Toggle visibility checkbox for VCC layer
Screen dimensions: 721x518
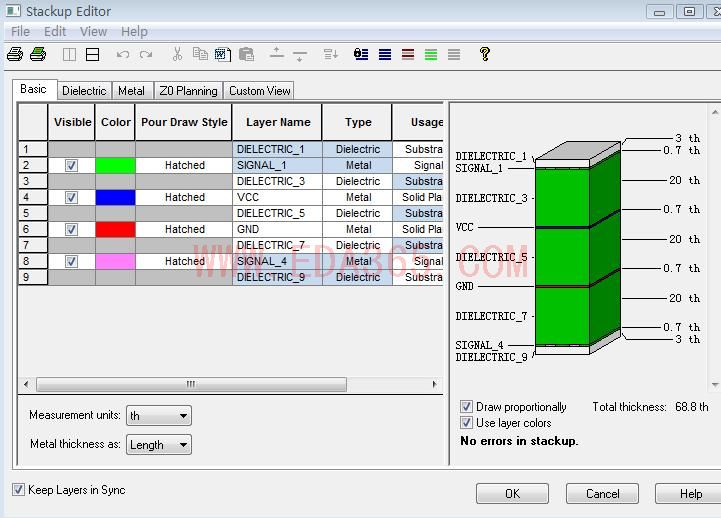tap(71, 198)
